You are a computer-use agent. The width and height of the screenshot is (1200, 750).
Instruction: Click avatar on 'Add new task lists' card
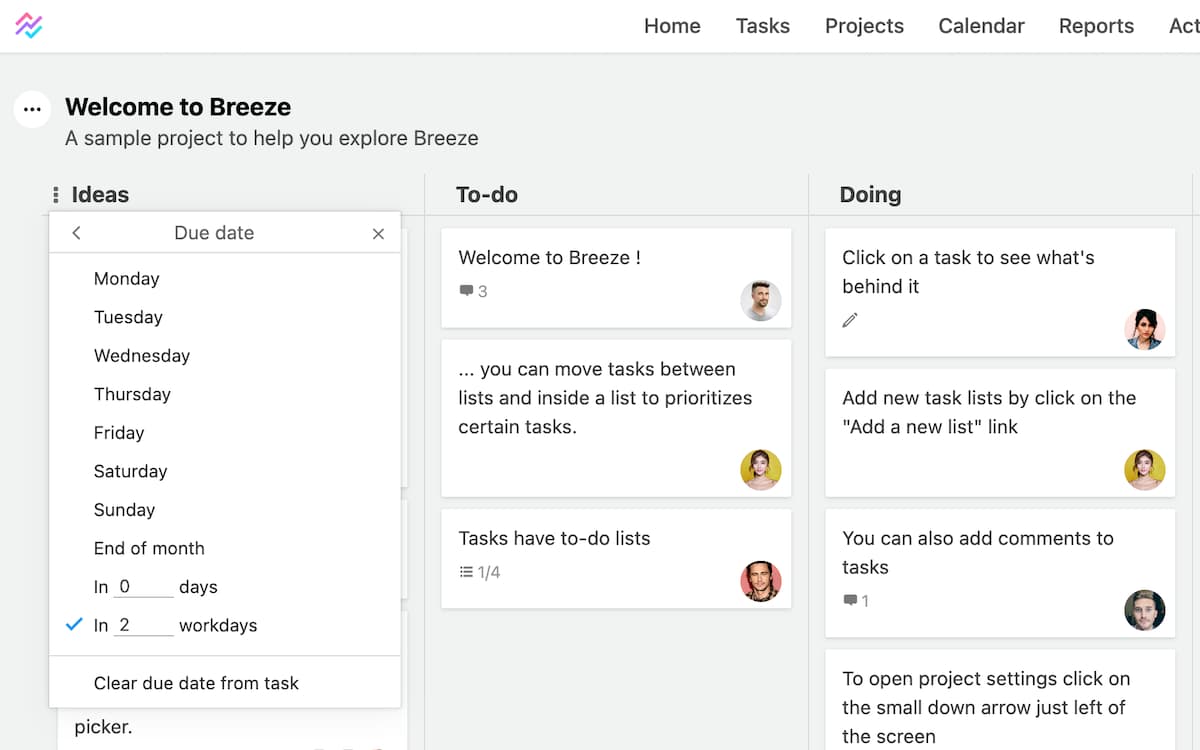(1145, 469)
